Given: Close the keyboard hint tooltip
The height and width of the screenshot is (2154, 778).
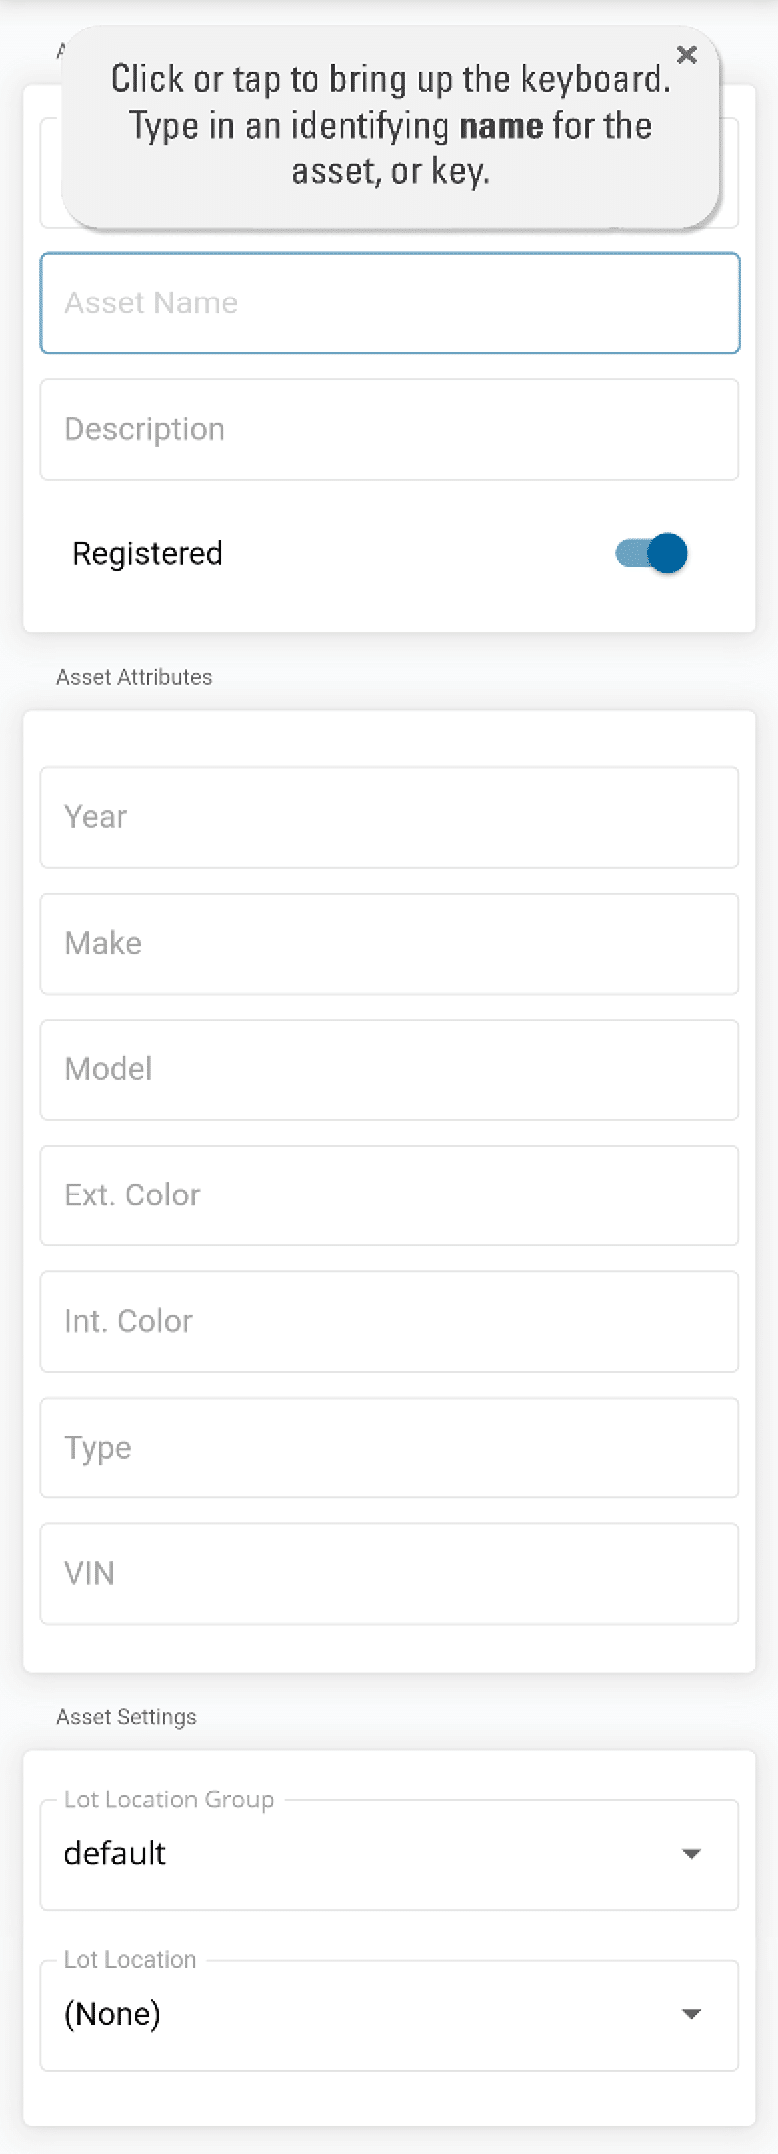Looking at the screenshot, I should pyautogui.click(x=687, y=55).
